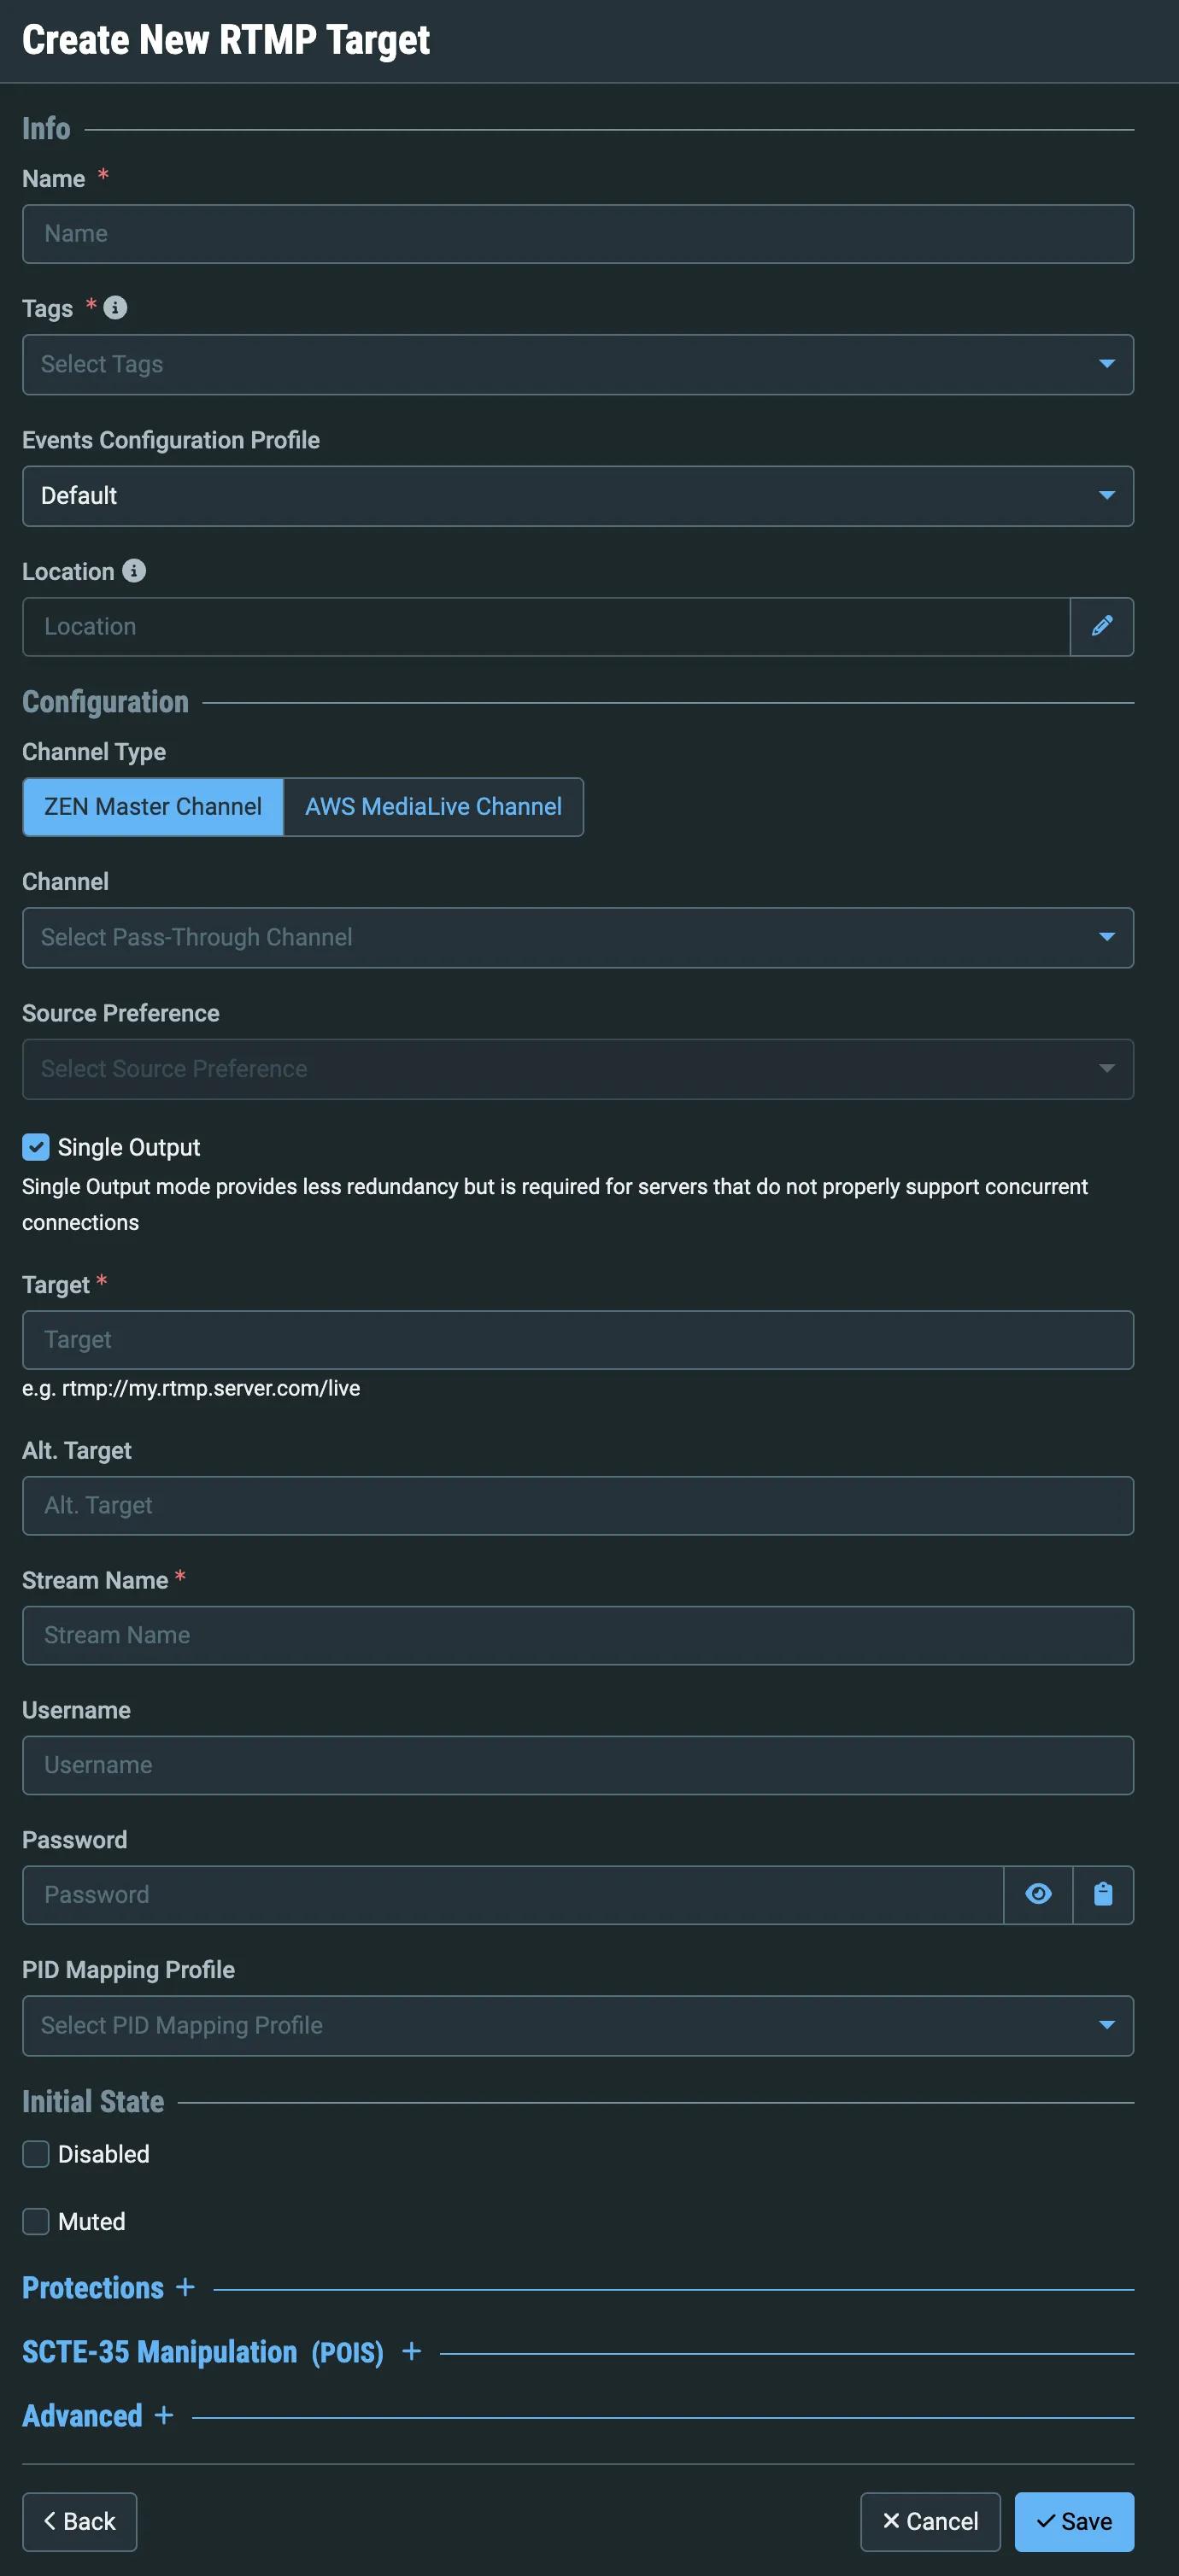The height and width of the screenshot is (2576, 1179).
Task: Click the Alt. Target input field
Action: 578,1505
